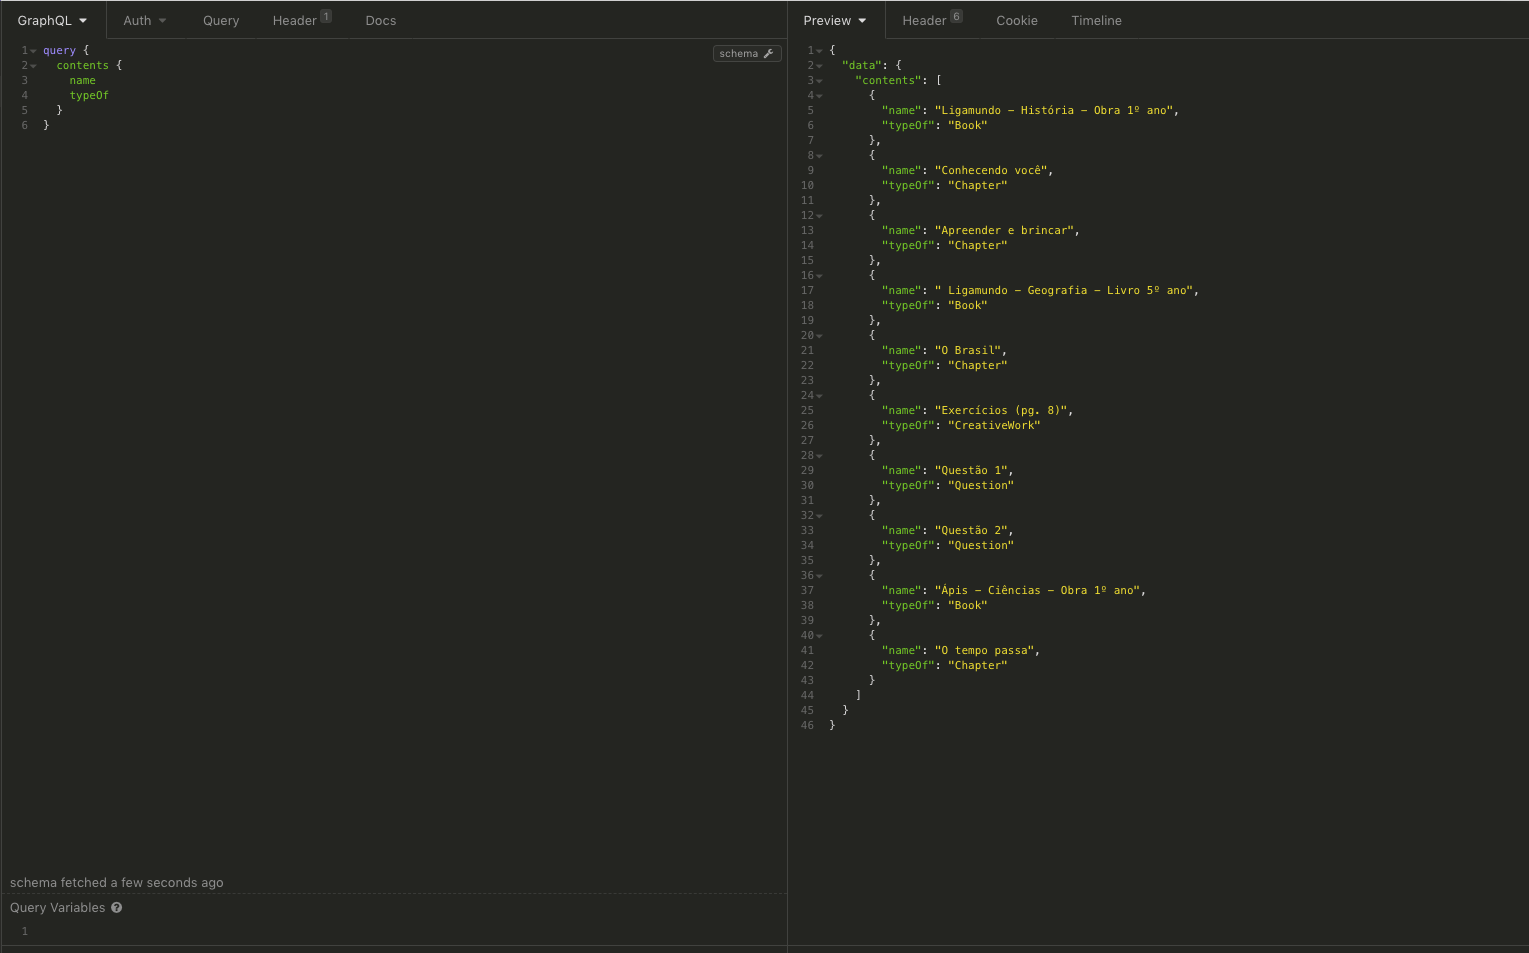The height and width of the screenshot is (953, 1529).
Task: Click the "Questão 1" name value
Action: pyautogui.click(x=971, y=470)
